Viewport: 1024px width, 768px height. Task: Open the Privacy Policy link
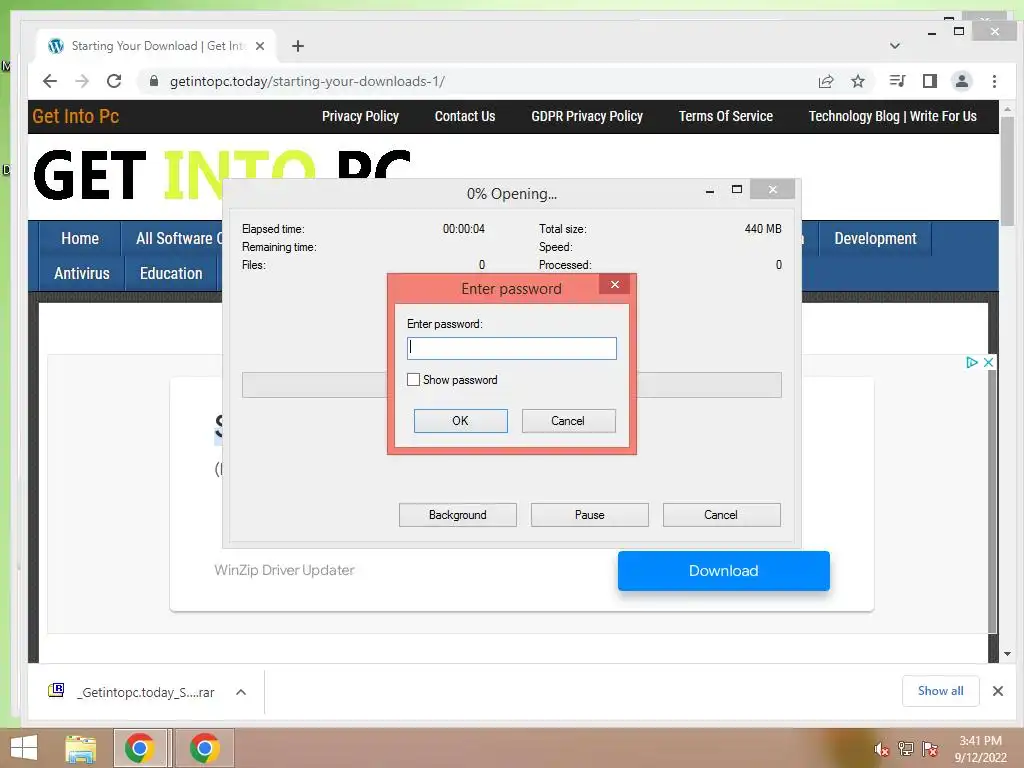coord(360,116)
